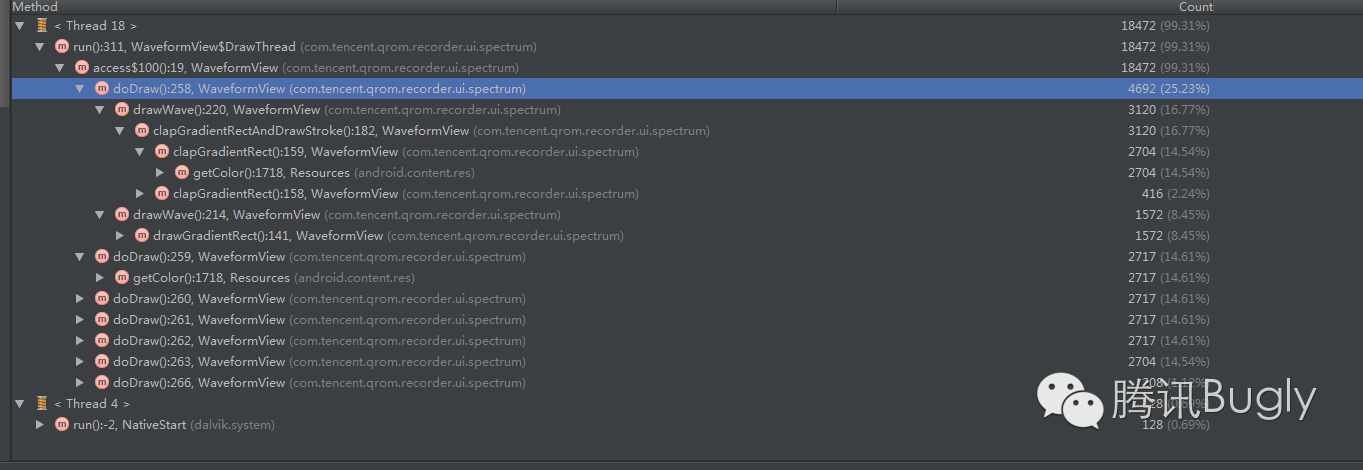
Task: Click the method icon beside run():311
Action: pyautogui.click(x=62, y=47)
